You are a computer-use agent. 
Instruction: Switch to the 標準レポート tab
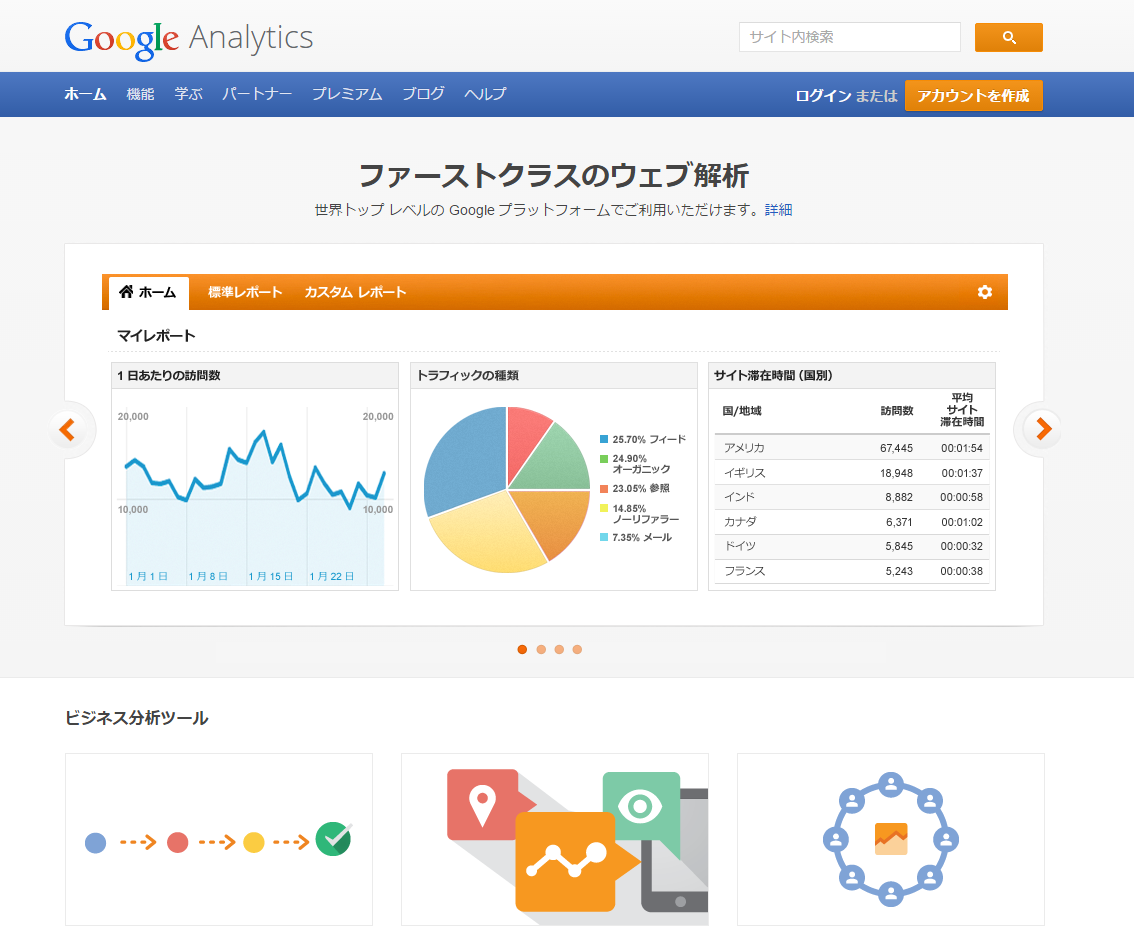click(x=245, y=292)
